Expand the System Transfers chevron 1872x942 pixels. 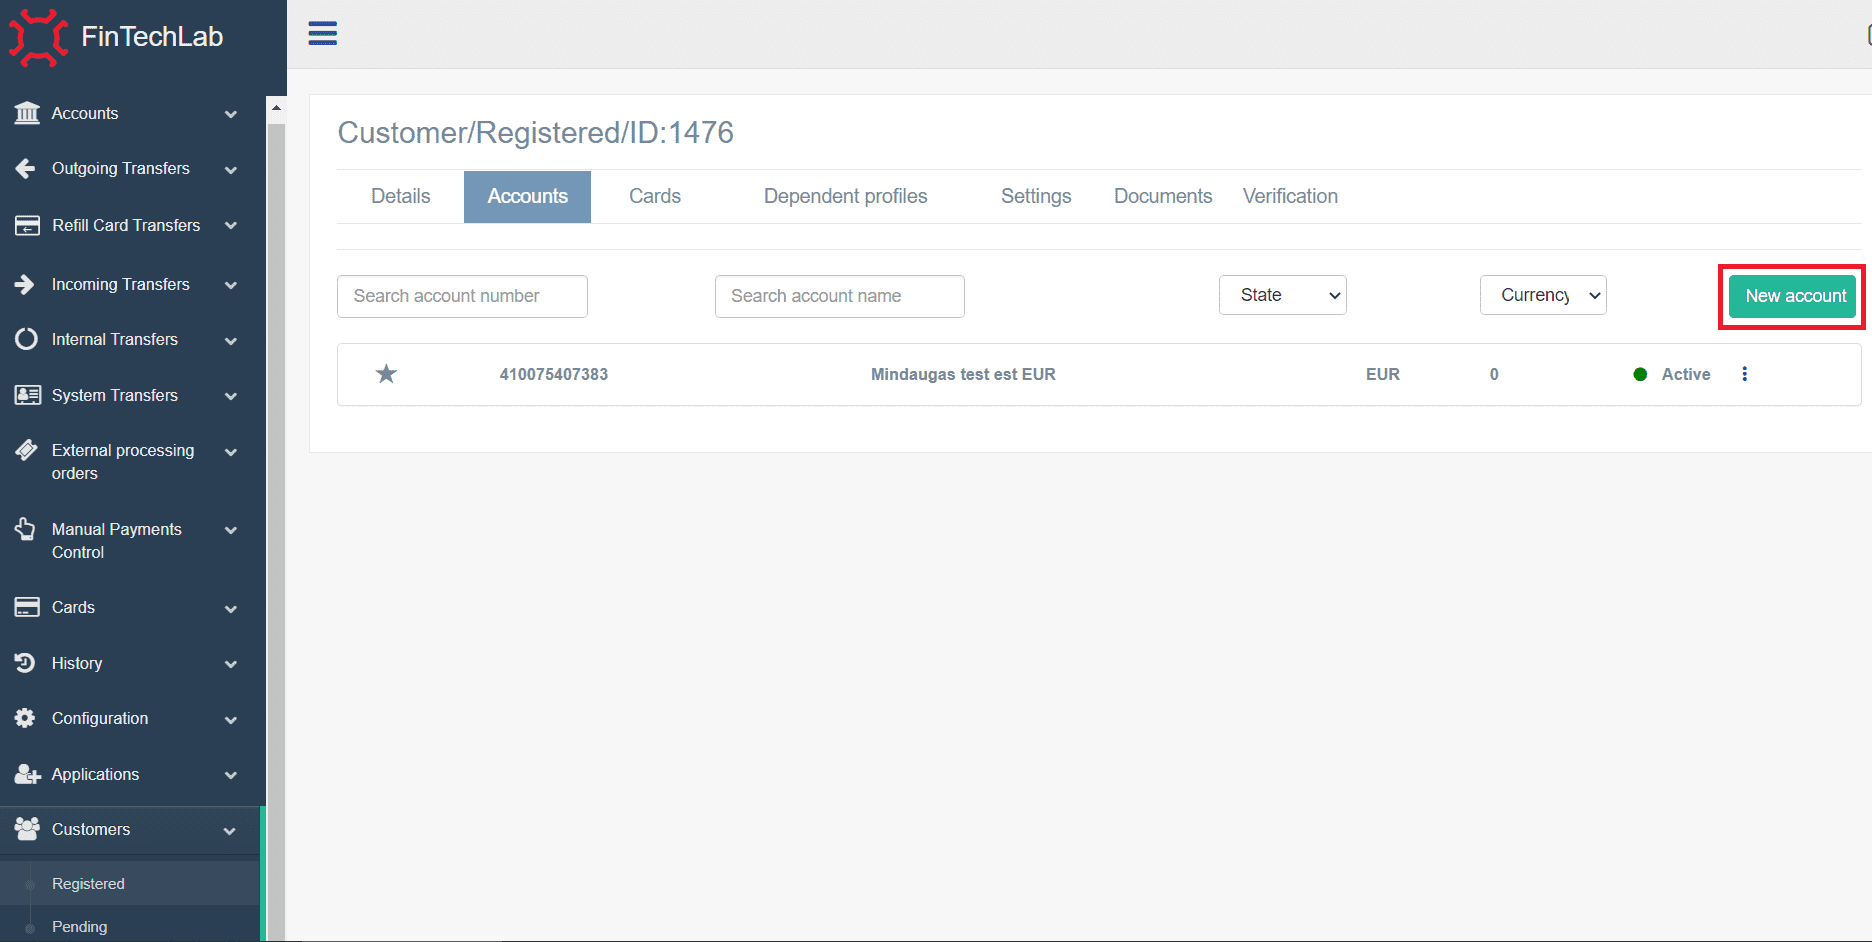click(231, 396)
